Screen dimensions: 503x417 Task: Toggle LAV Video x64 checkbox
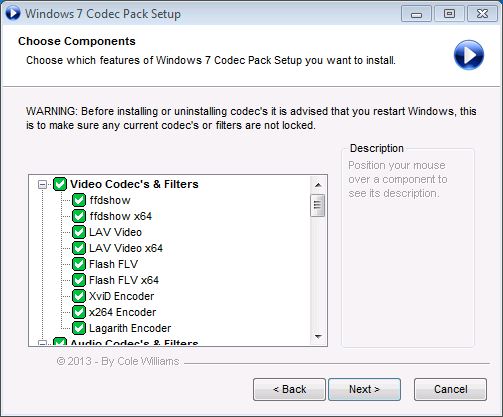(x=79, y=248)
